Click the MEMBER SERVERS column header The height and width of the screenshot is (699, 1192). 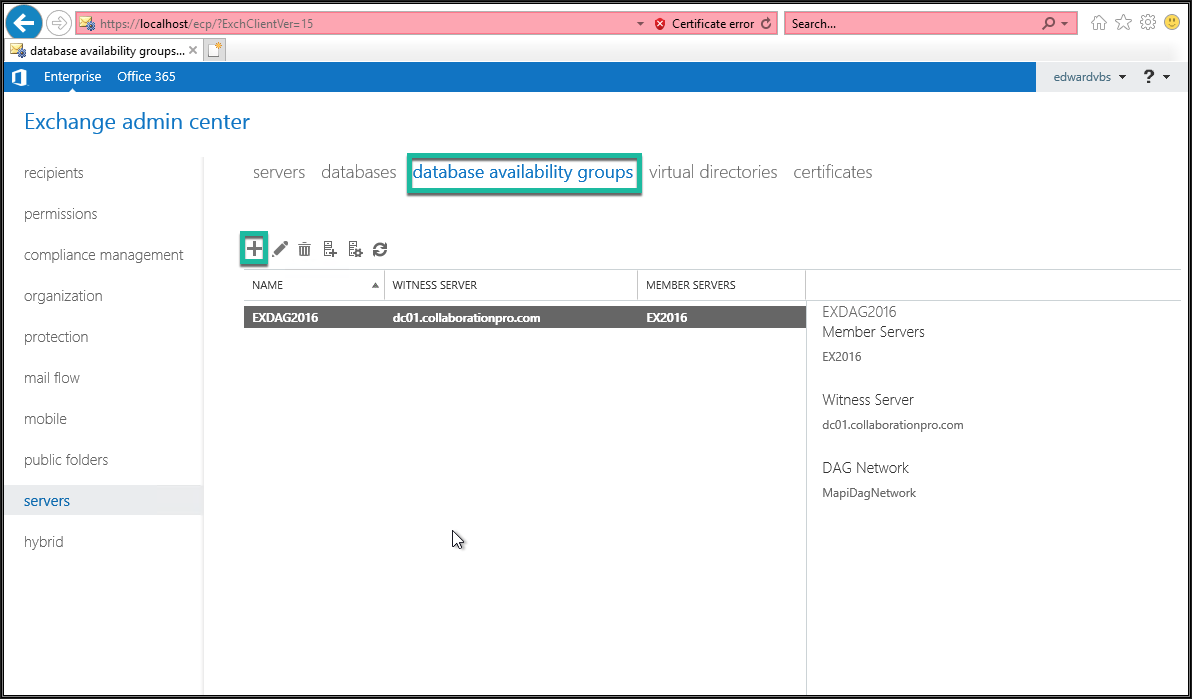coord(721,285)
